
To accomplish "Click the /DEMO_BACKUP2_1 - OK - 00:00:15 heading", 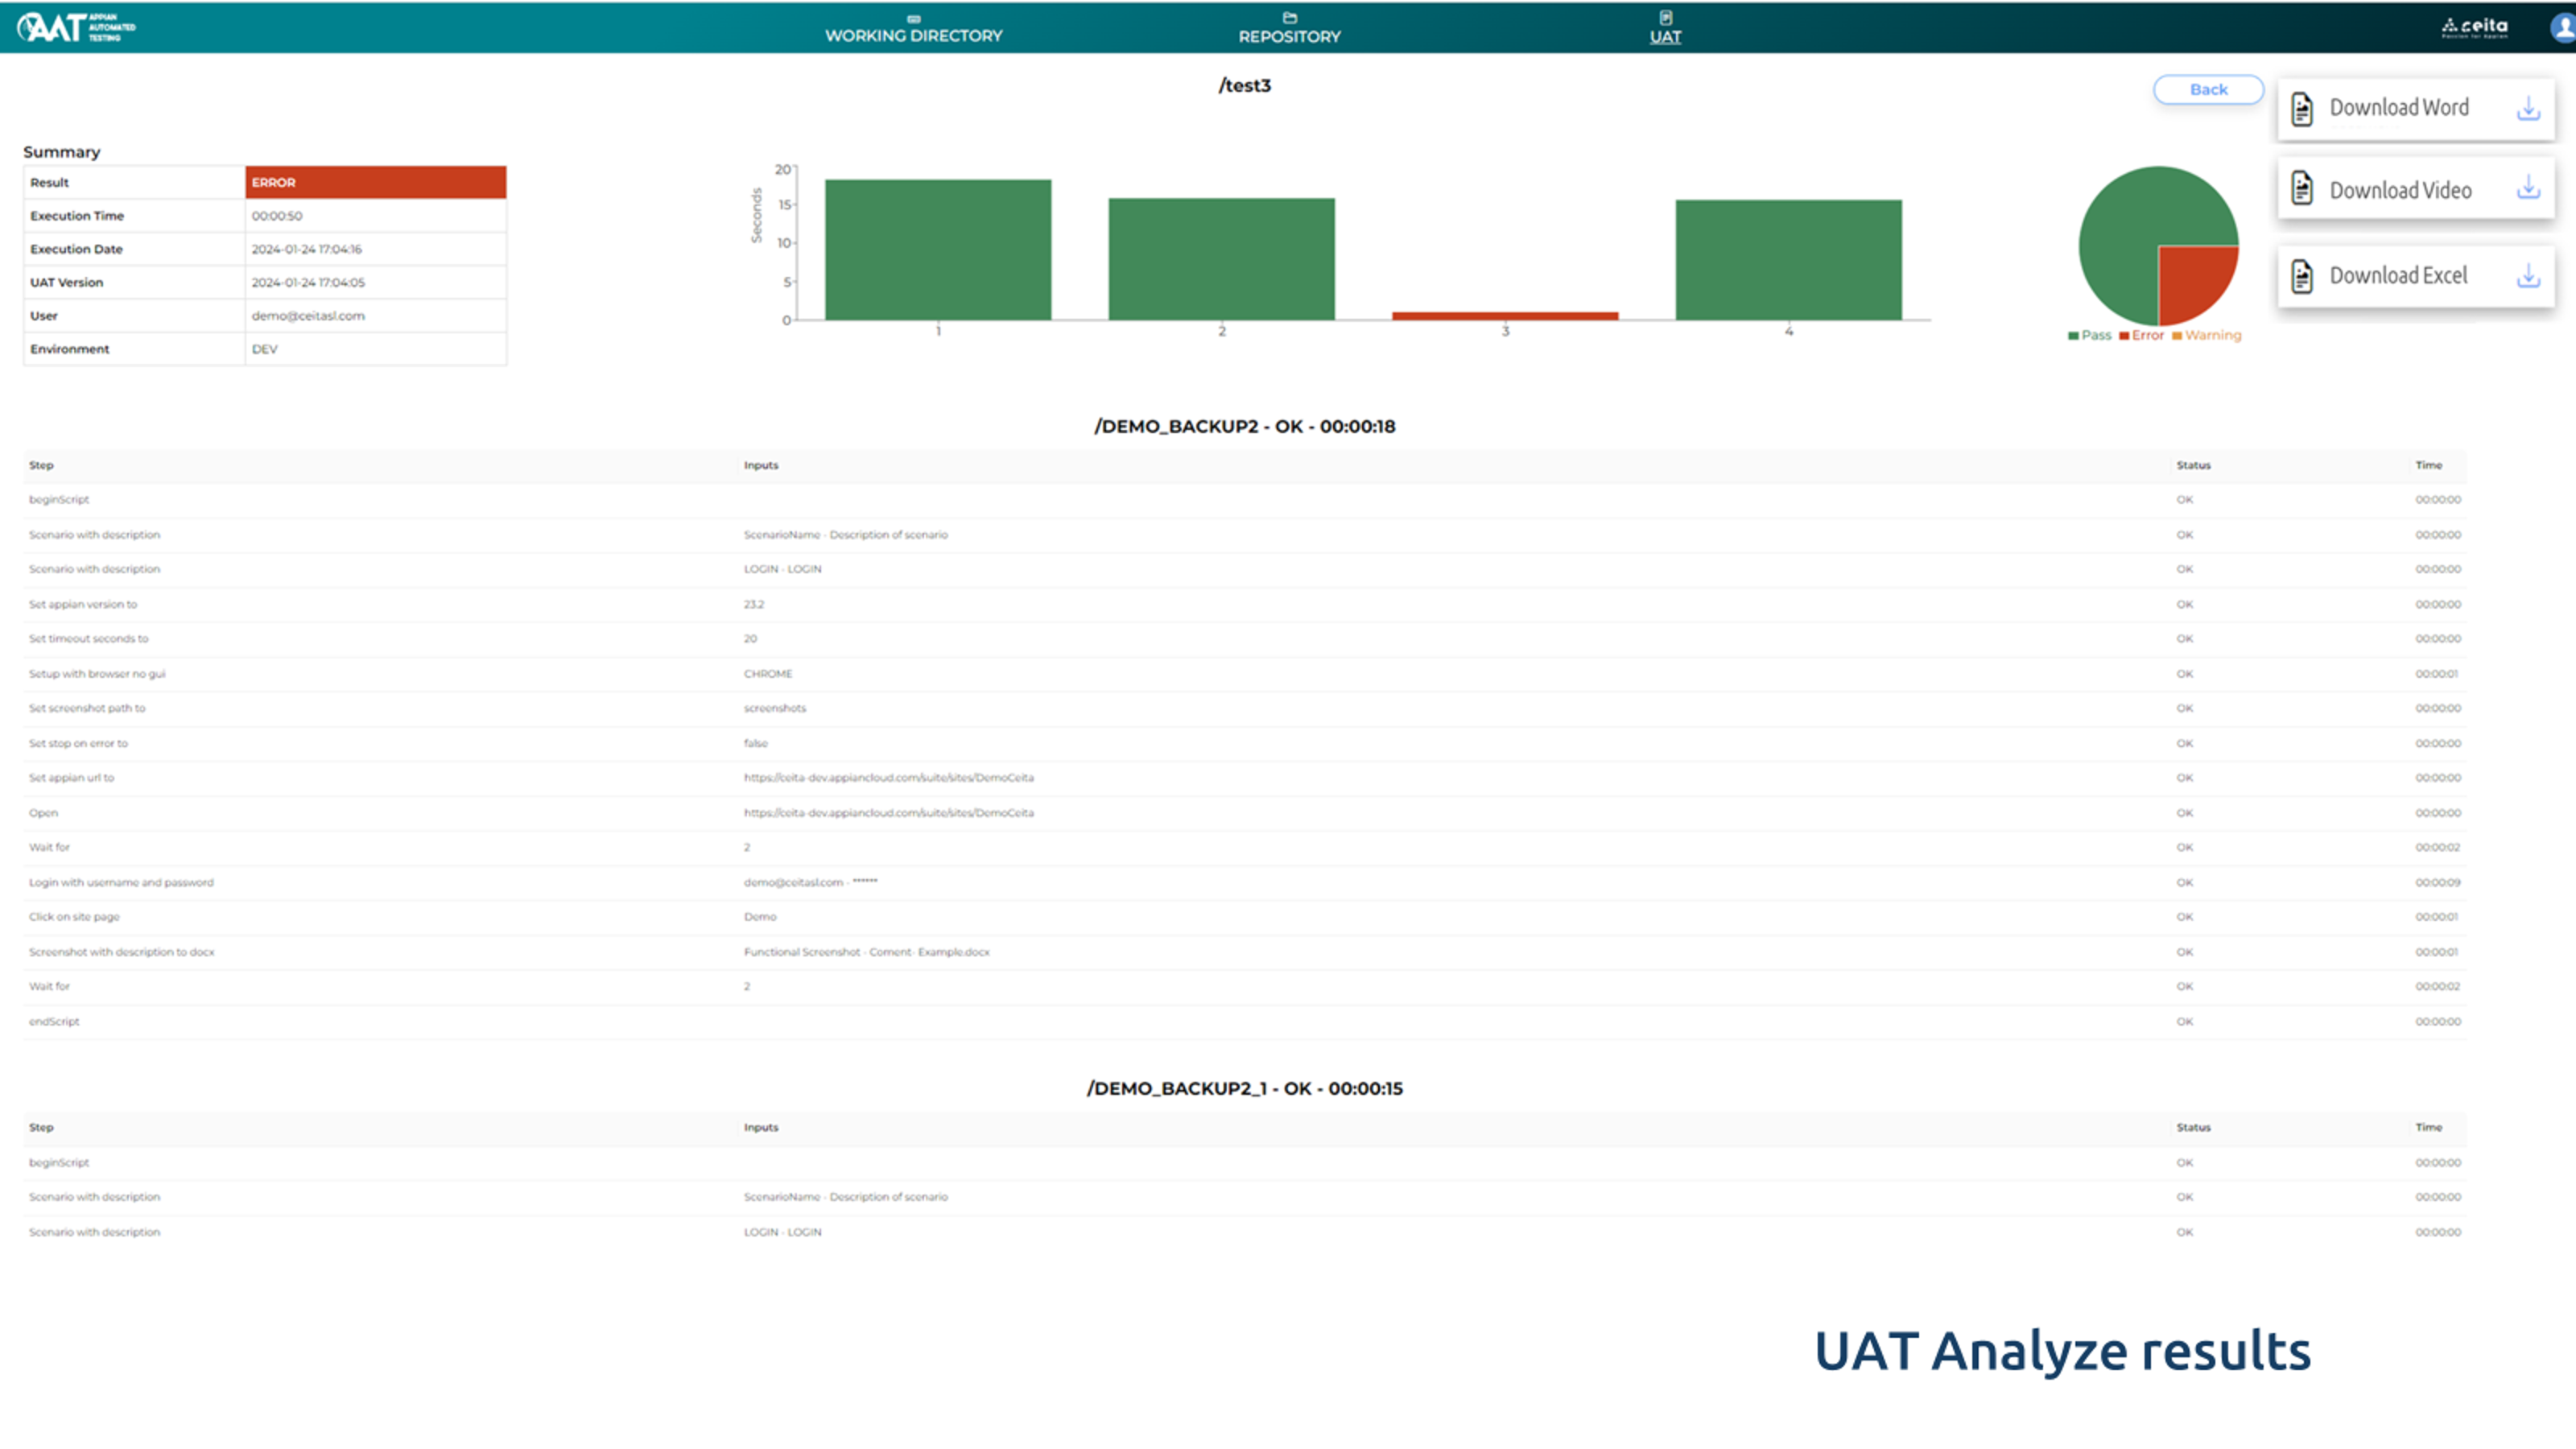I will click(x=1244, y=1088).
